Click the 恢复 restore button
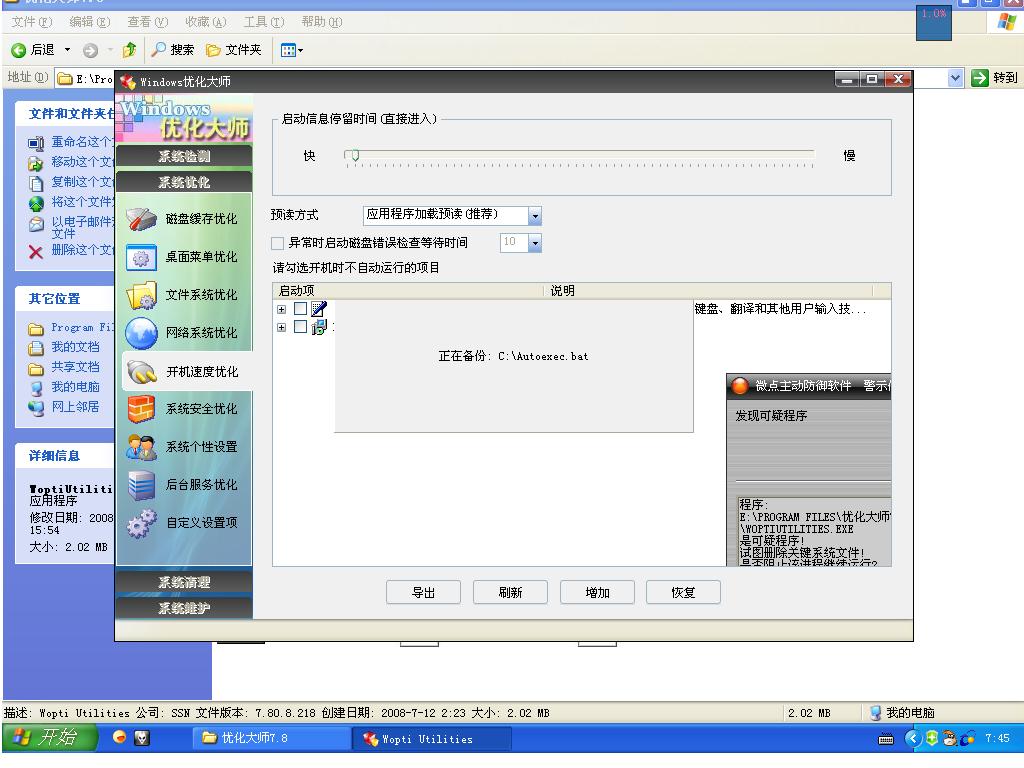Screen dimensions: 1024x768 coord(683,592)
